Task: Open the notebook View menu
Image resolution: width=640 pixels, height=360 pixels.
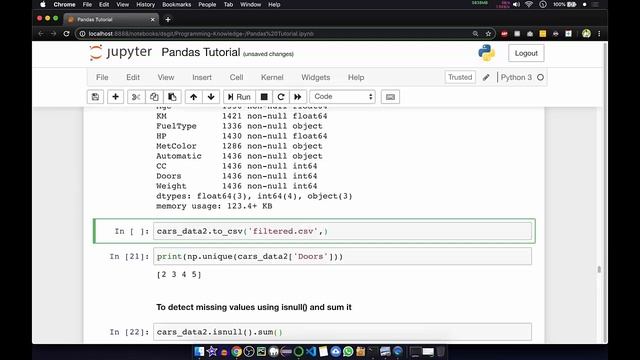Action: click(x=166, y=77)
